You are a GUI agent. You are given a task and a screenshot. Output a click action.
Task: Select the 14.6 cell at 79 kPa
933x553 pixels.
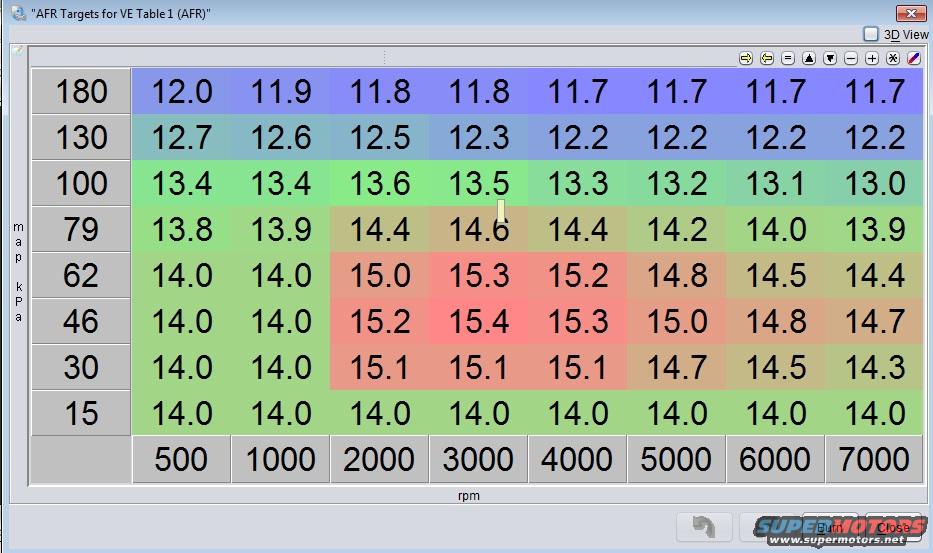tap(478, 229)
